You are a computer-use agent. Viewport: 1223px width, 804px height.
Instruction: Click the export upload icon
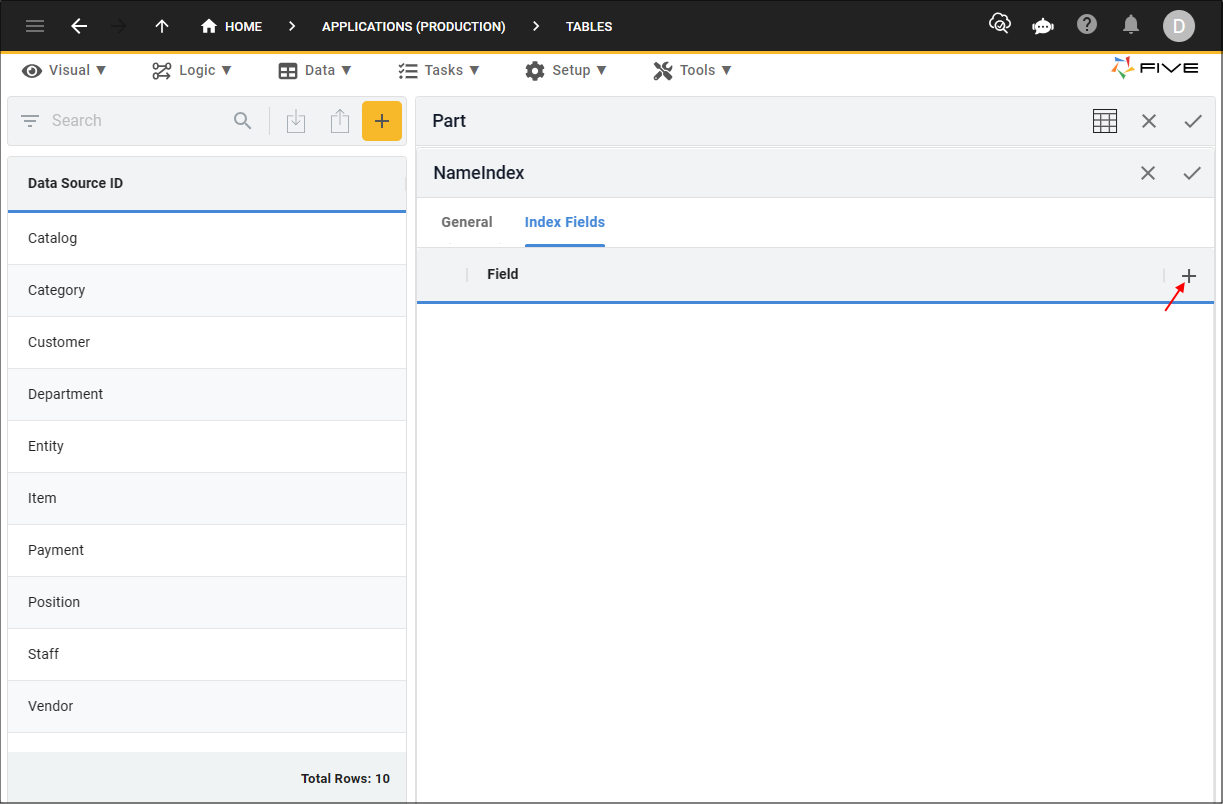click(x=340, y=121)
